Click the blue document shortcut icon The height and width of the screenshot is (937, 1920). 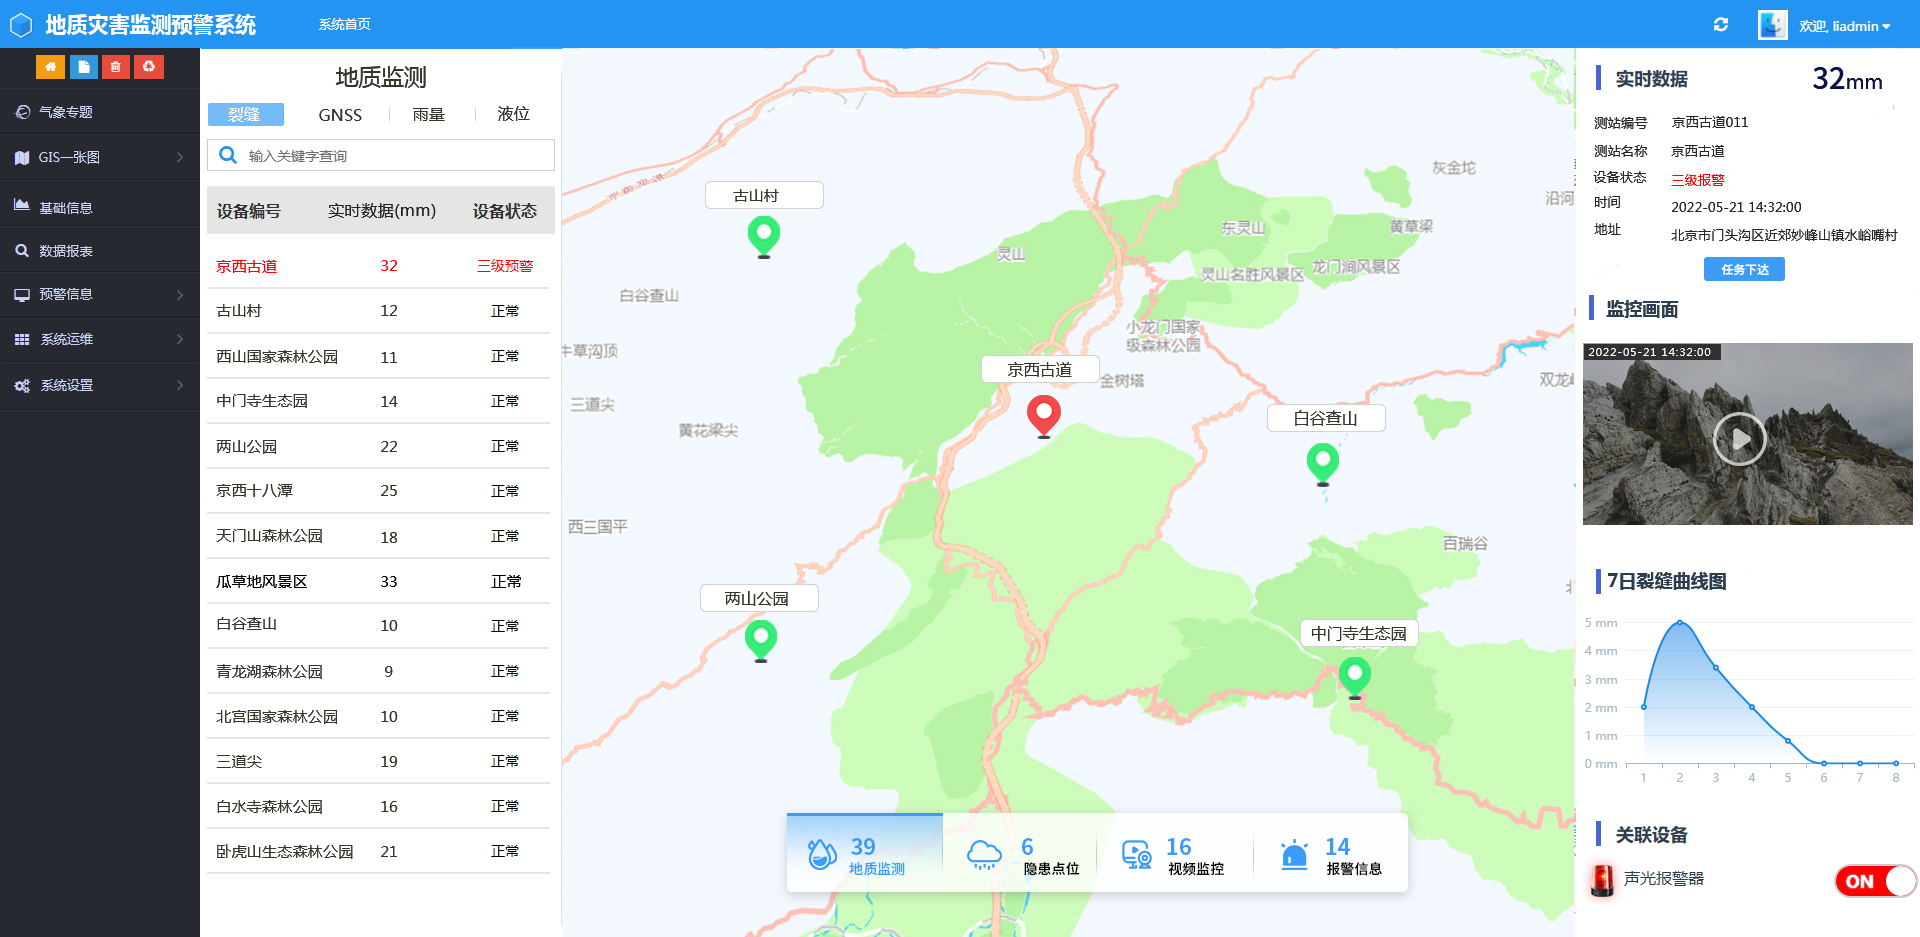pyautogui.click(x=83, y=67)
